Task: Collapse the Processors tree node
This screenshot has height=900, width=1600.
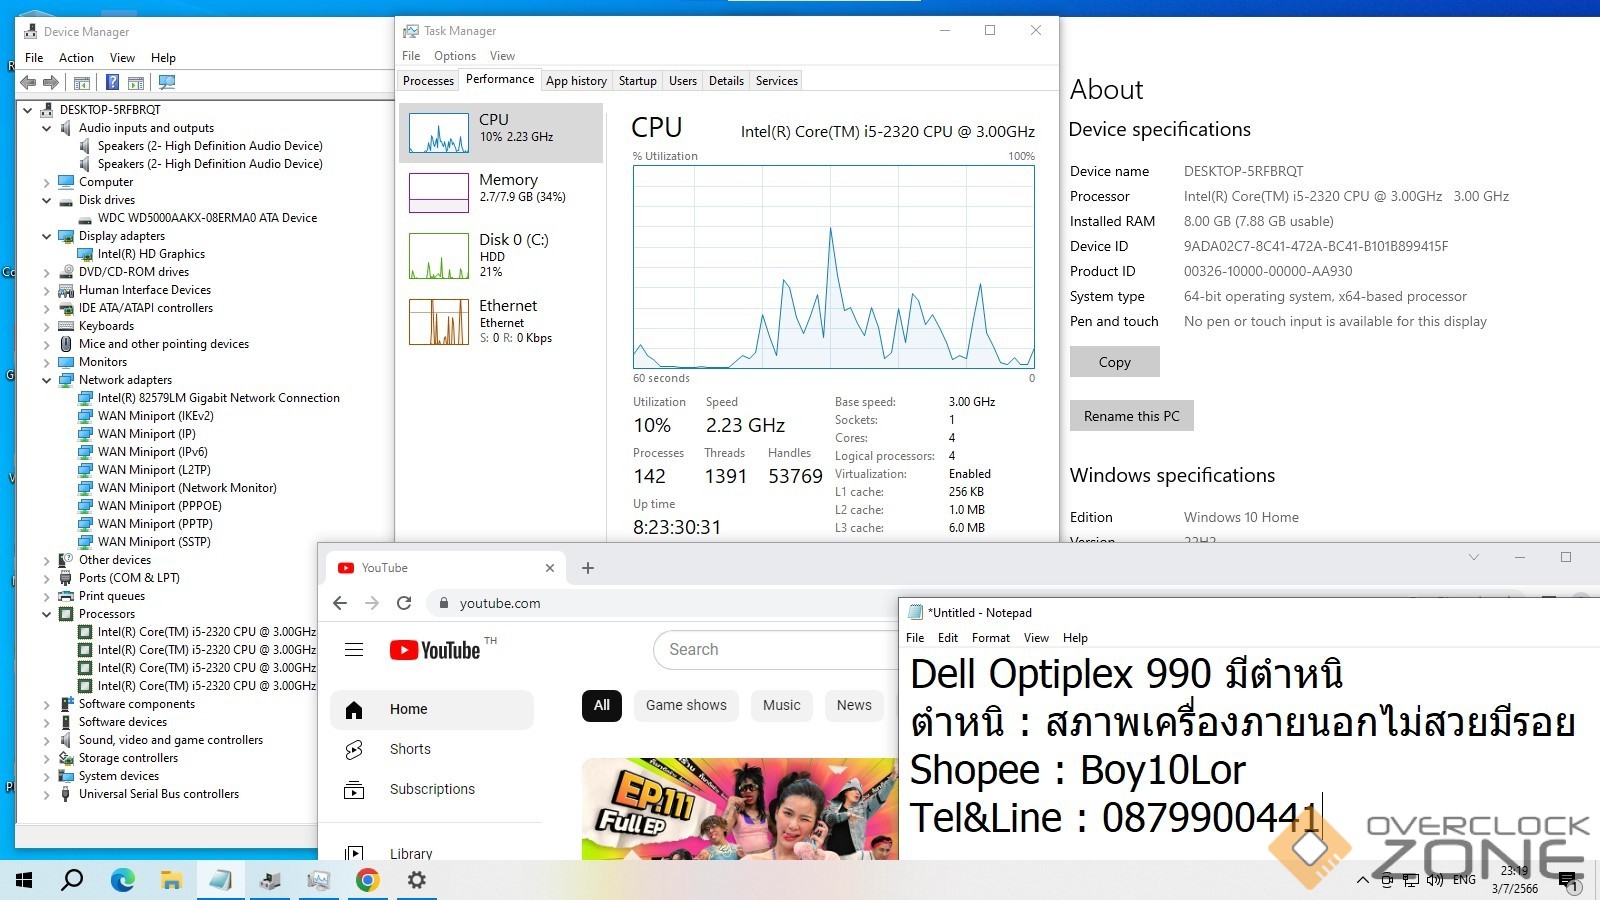Action: (46, 614)
